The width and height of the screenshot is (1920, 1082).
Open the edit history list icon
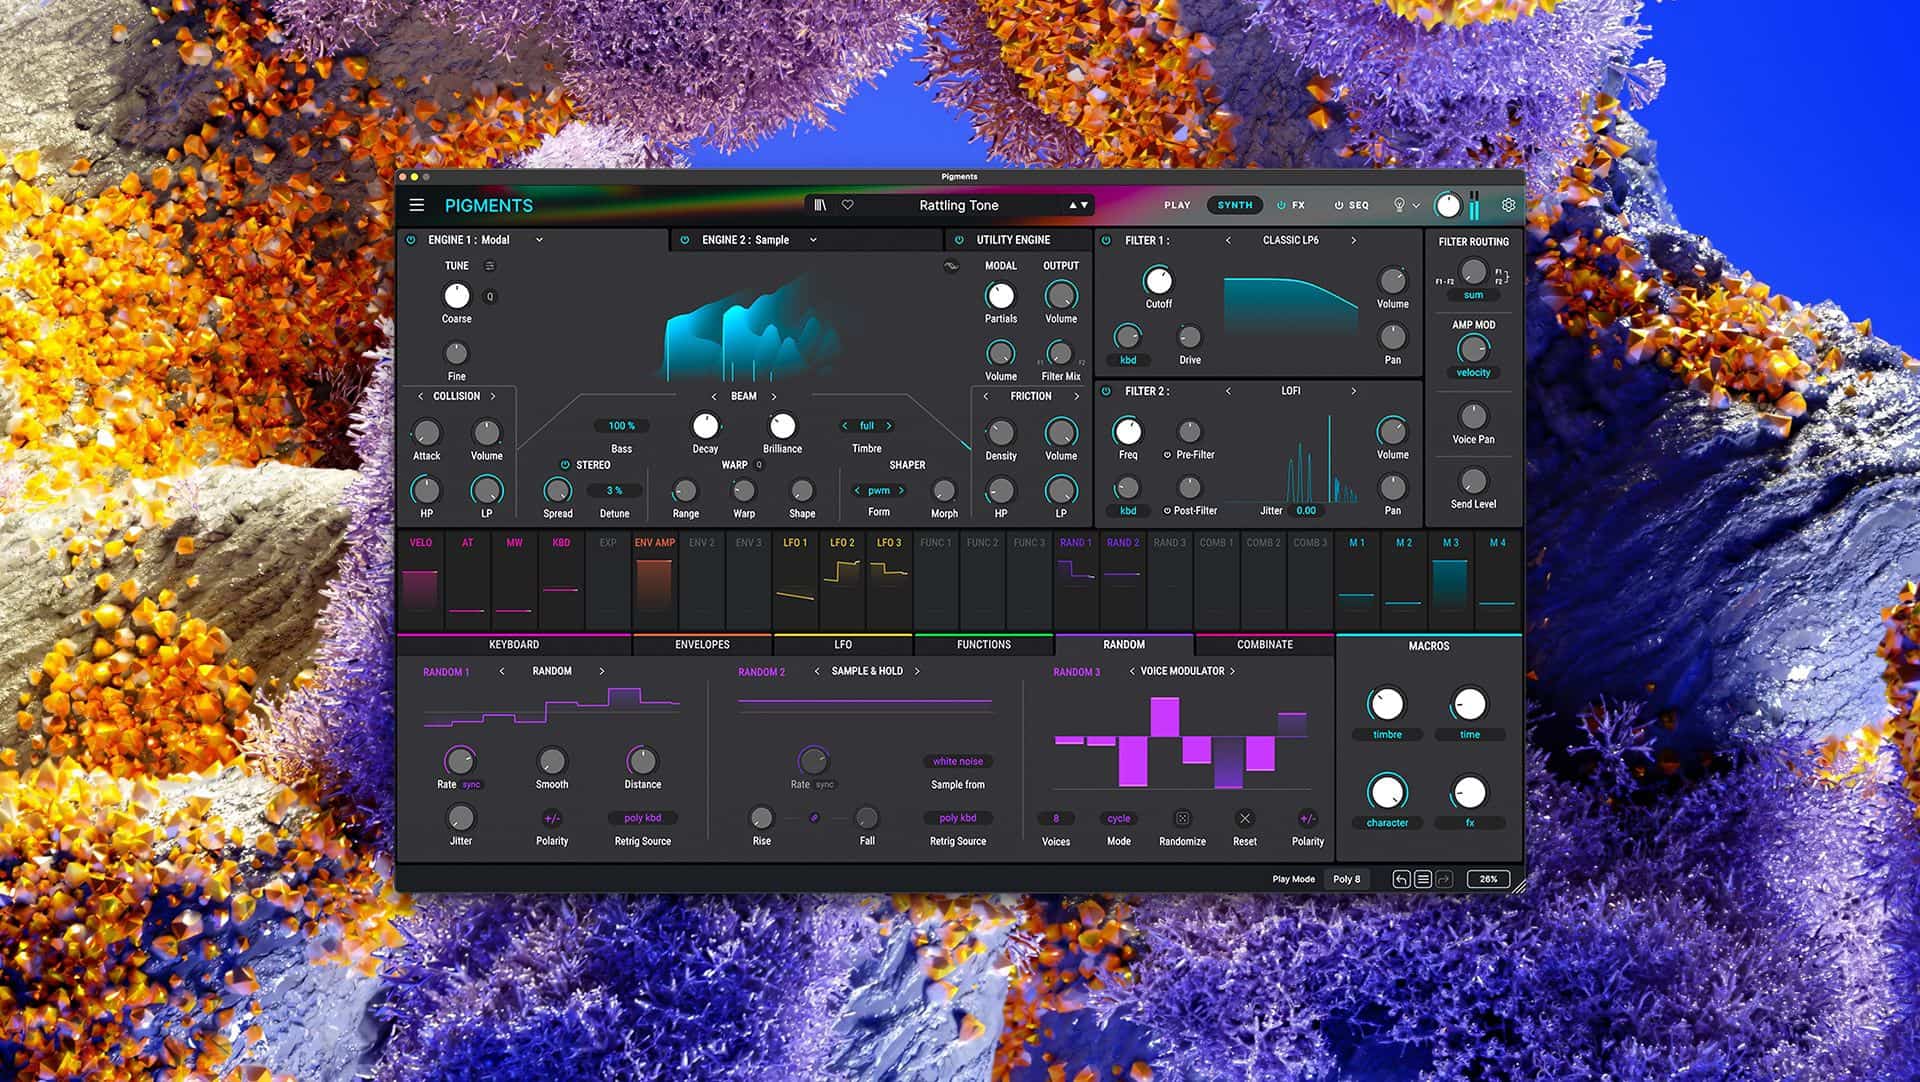(x=1422, y=879)
